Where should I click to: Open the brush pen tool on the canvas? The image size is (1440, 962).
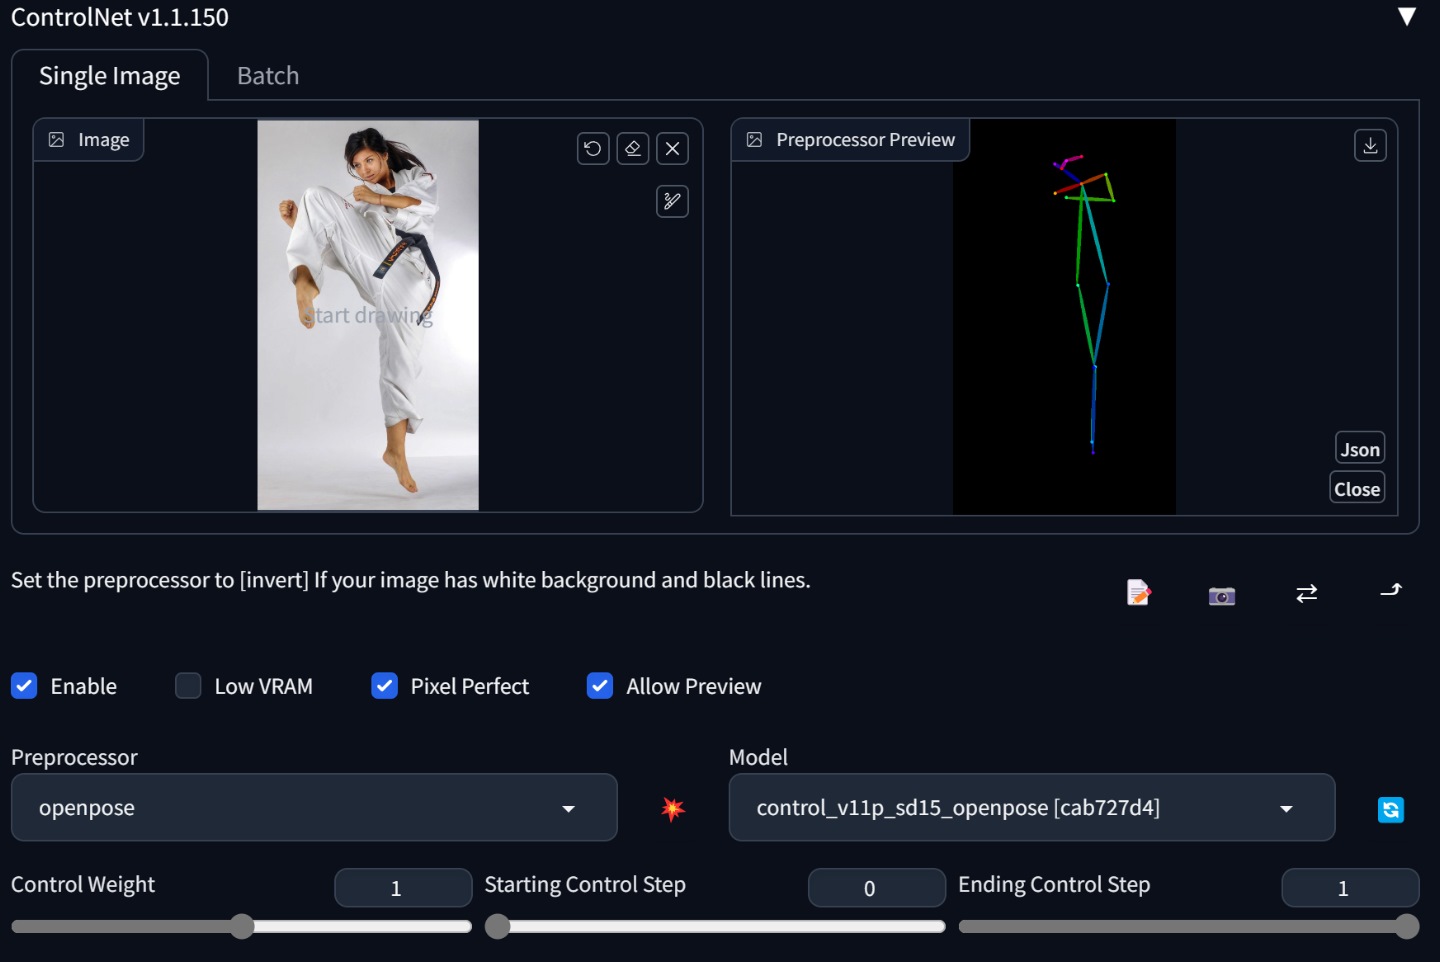point(672,201)
